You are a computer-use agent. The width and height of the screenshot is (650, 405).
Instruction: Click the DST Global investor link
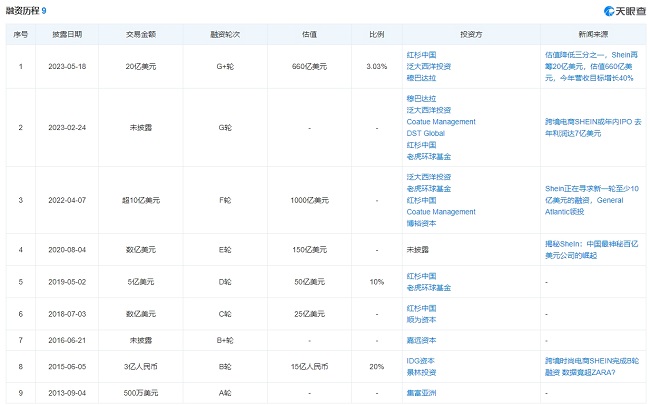point(426,133)
